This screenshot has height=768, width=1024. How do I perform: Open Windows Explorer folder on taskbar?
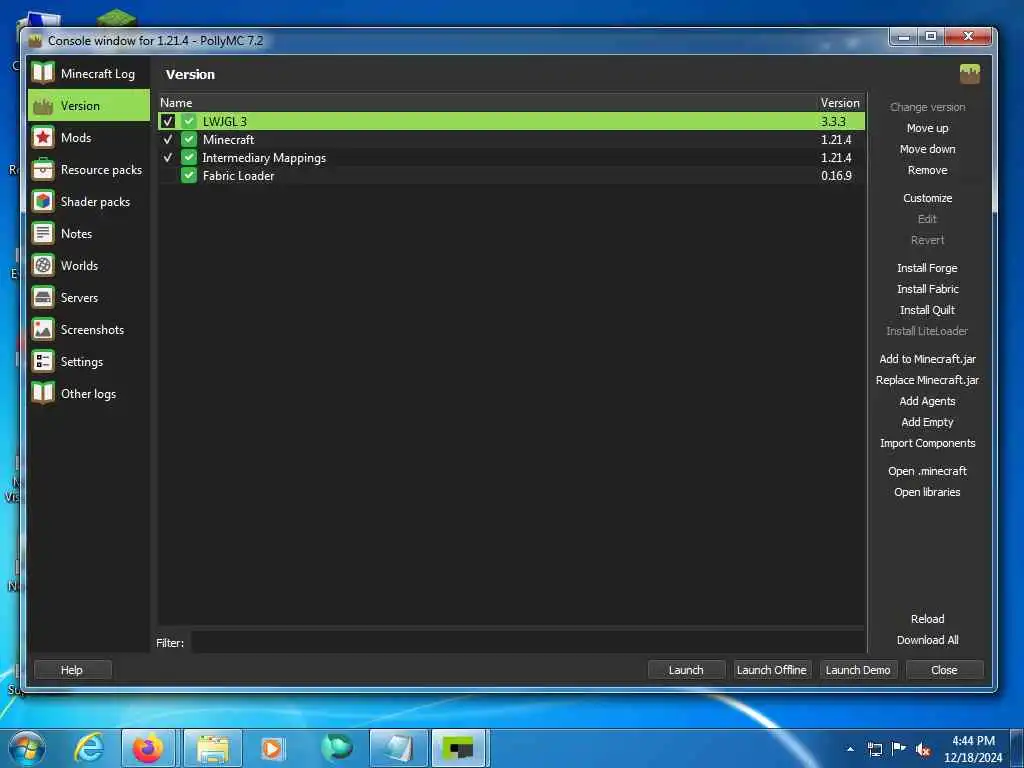click(x=213, y=748)
